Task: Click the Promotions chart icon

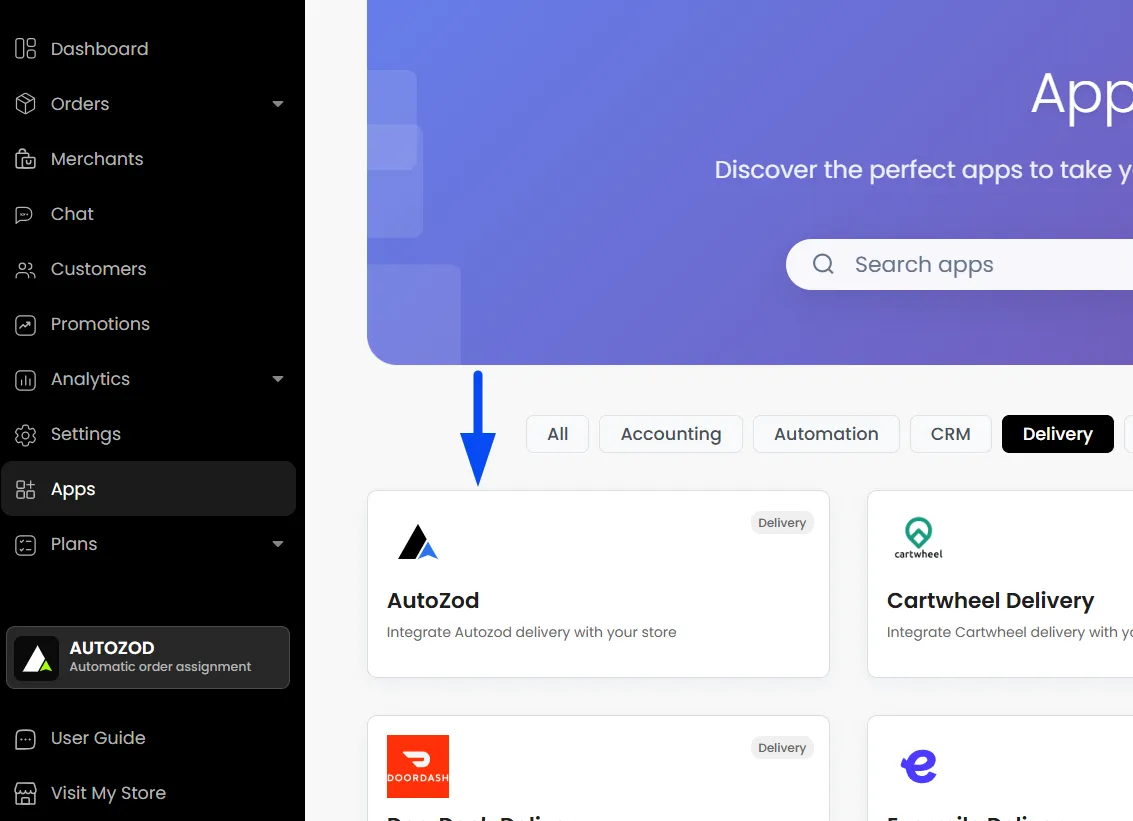Action: (x=25, y=324)
